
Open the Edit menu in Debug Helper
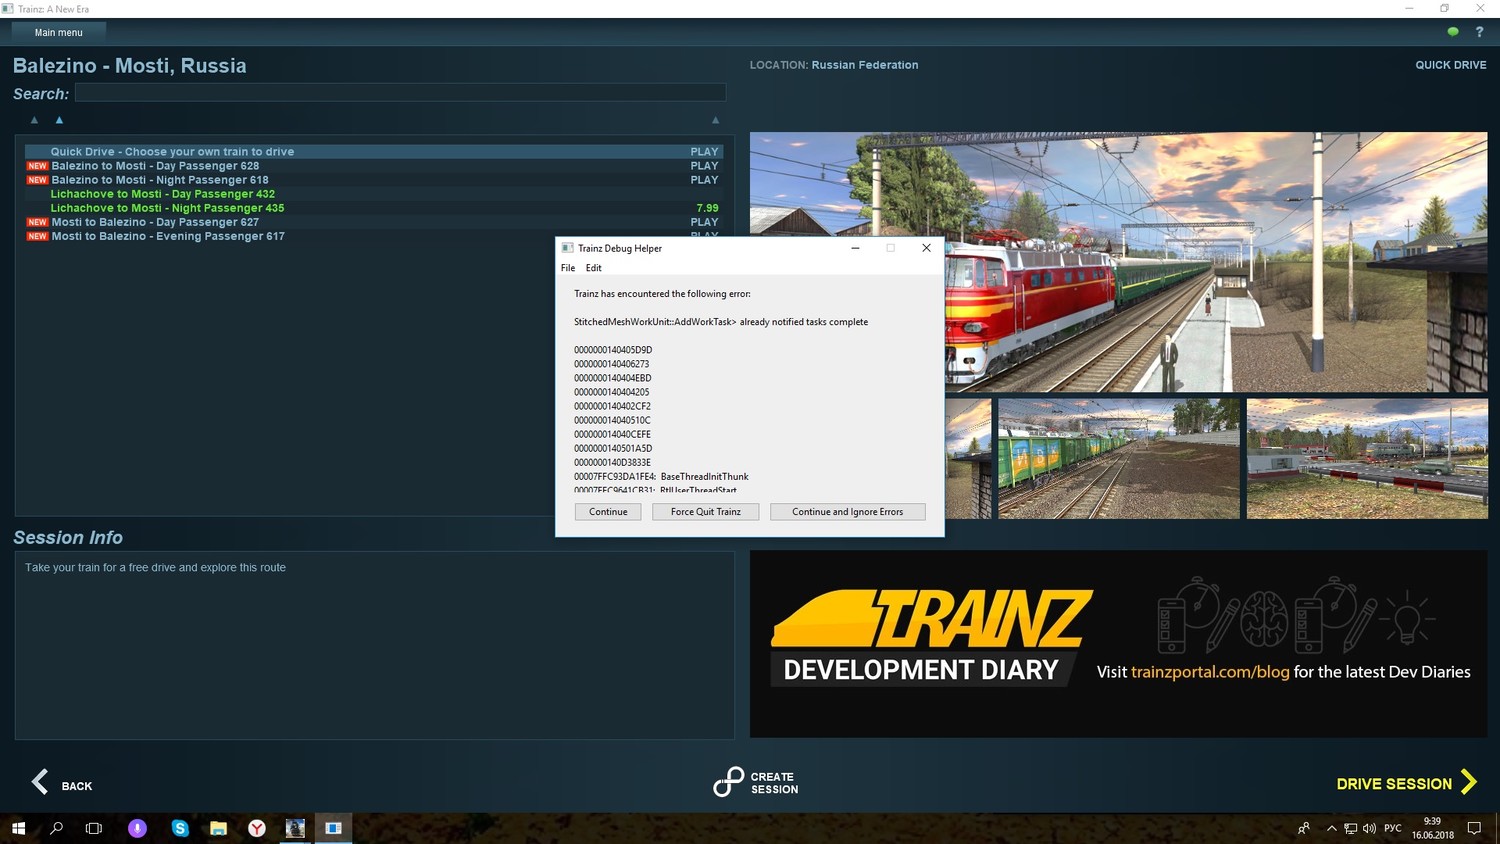[593, 268]
